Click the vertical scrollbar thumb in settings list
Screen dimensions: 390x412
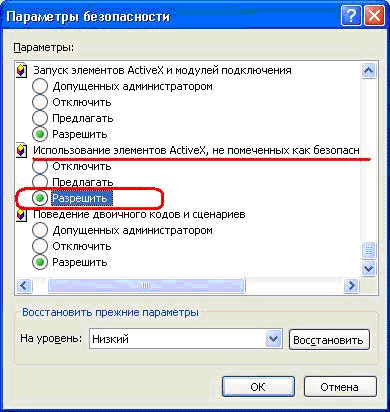(369, 250)
